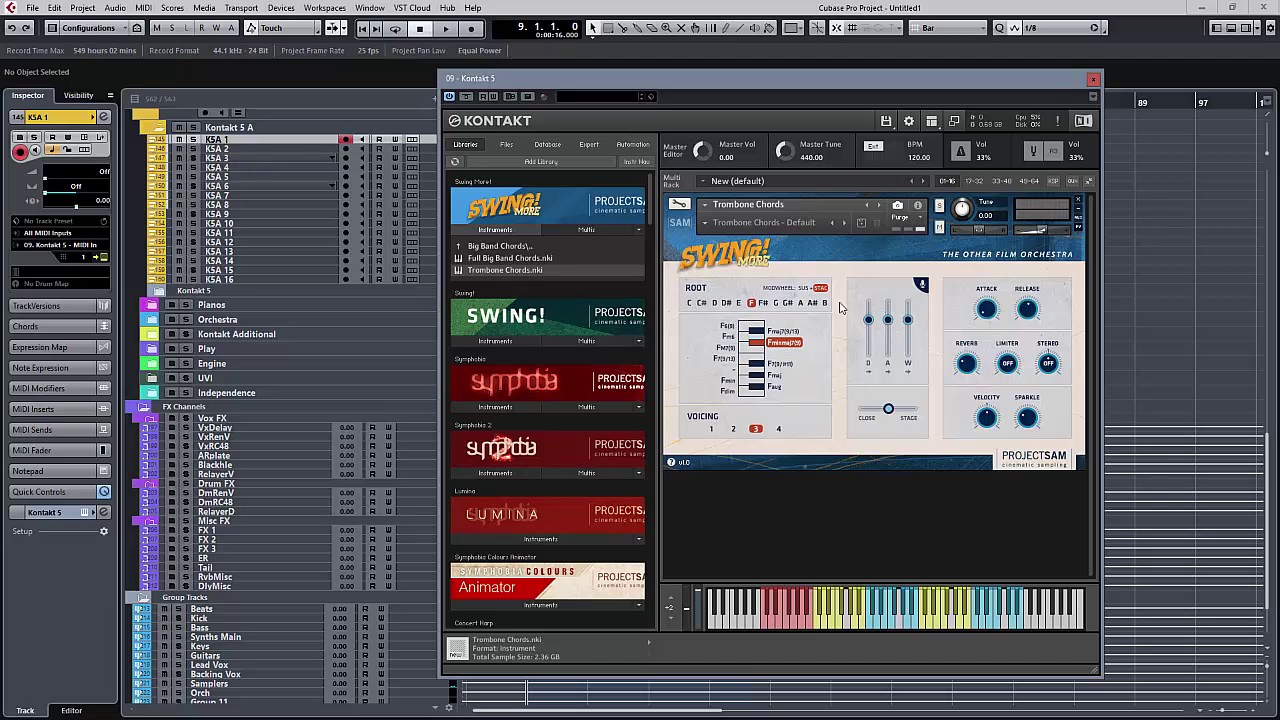This screenshot has width=1280, height=720.
Task: Open instrument info icon
Action: (x=917, y=205)
